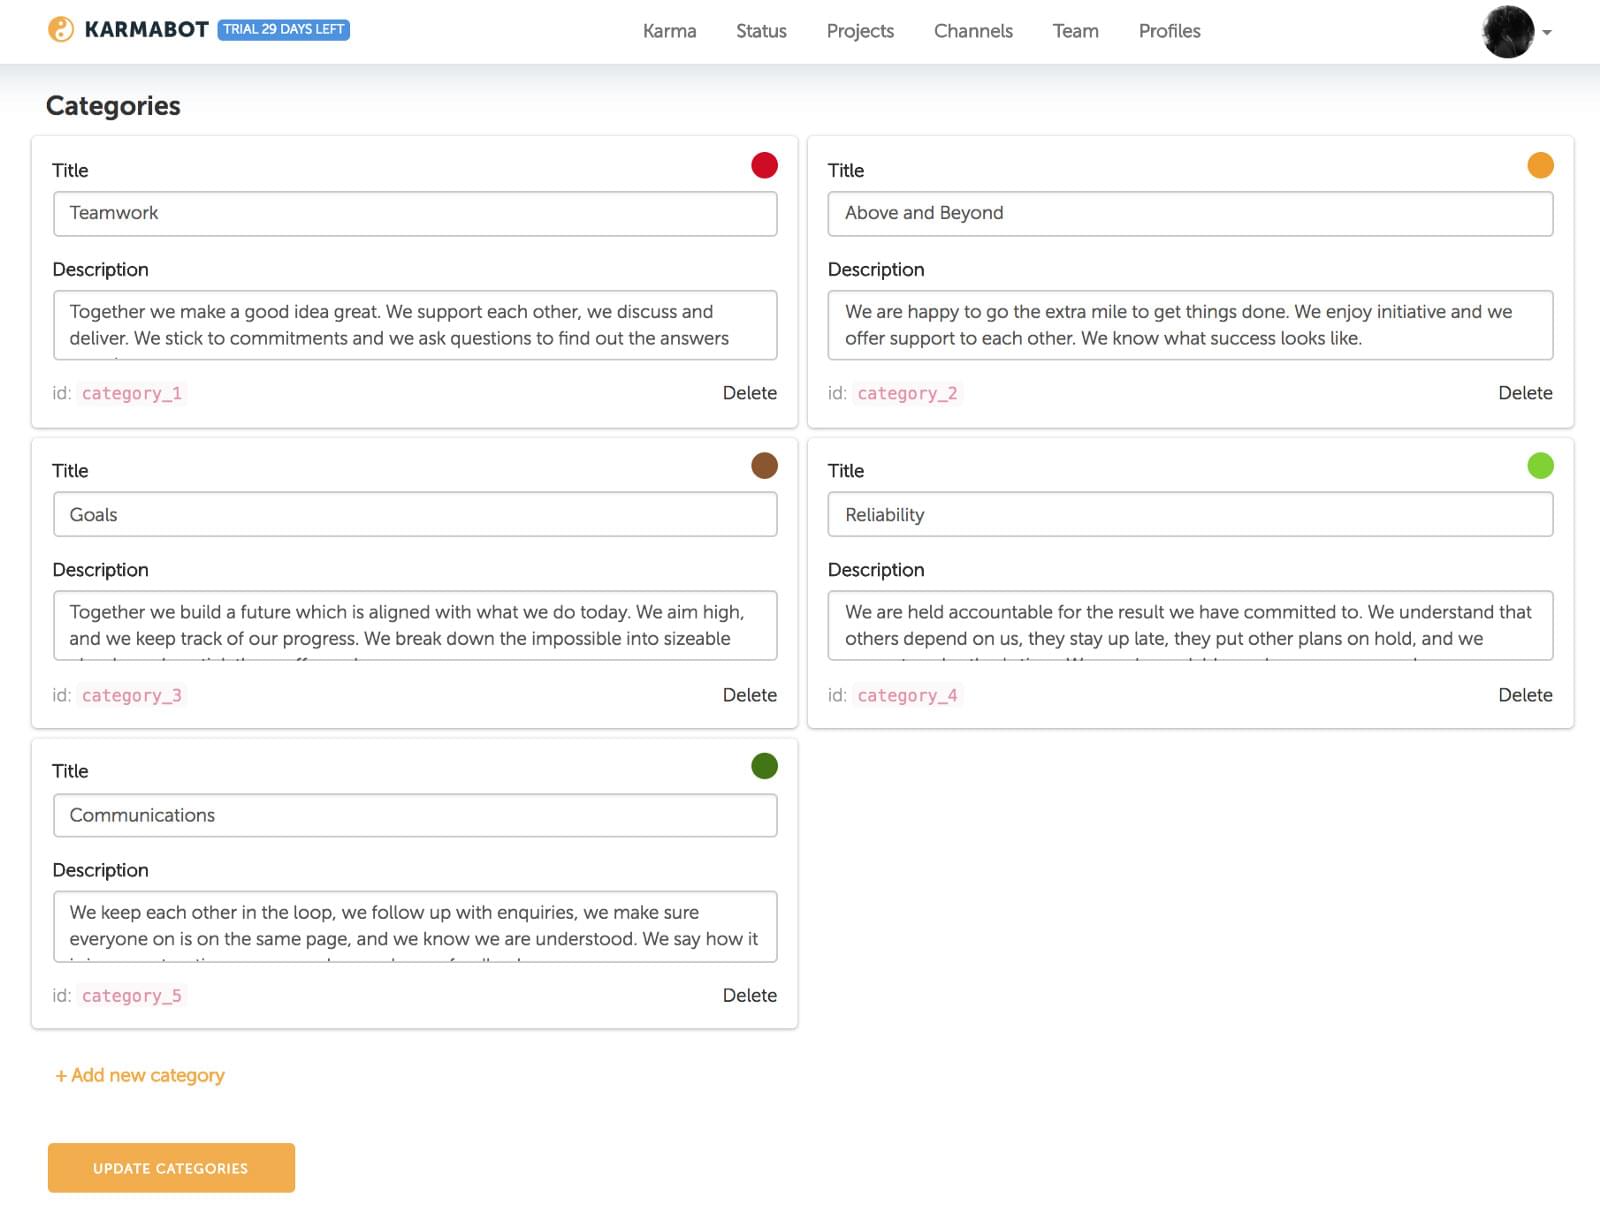Open the profile avatar menu

pyautogui.click(x=1508, y=31)
